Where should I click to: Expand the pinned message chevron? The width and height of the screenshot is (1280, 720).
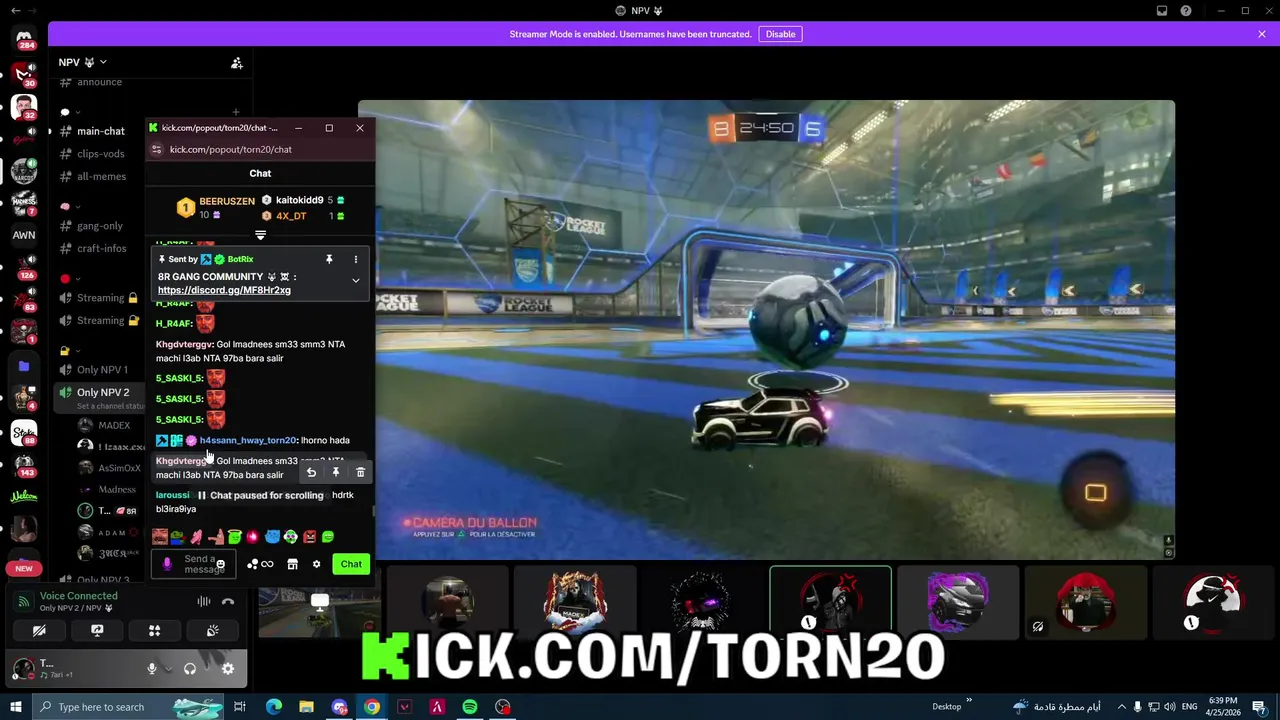pos(355,281)
